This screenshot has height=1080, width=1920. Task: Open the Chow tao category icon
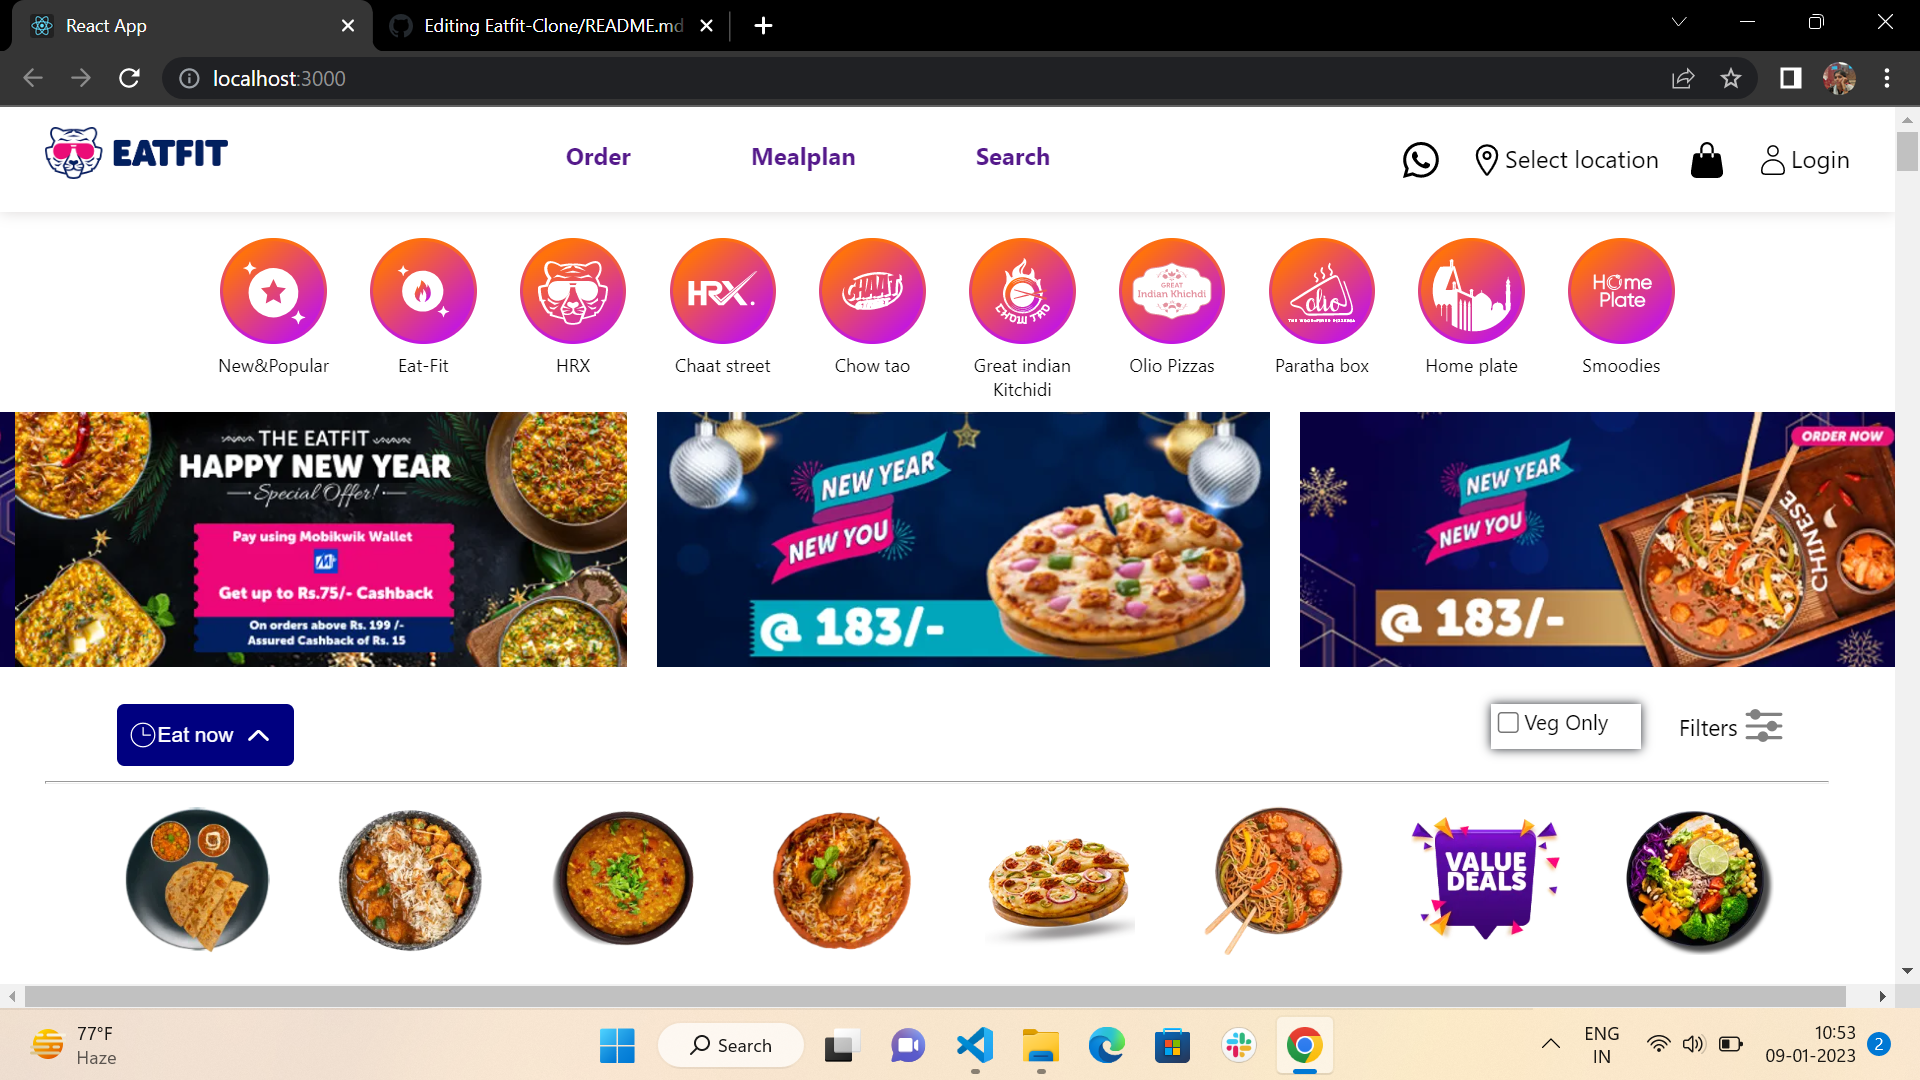pyautogui.click(x=872, y=291)
